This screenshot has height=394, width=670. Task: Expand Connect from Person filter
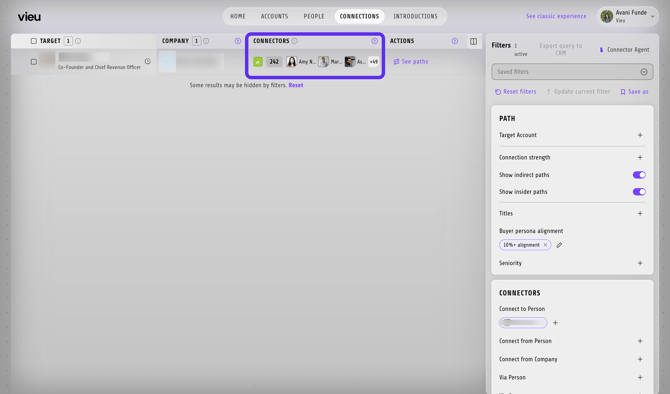640,341
